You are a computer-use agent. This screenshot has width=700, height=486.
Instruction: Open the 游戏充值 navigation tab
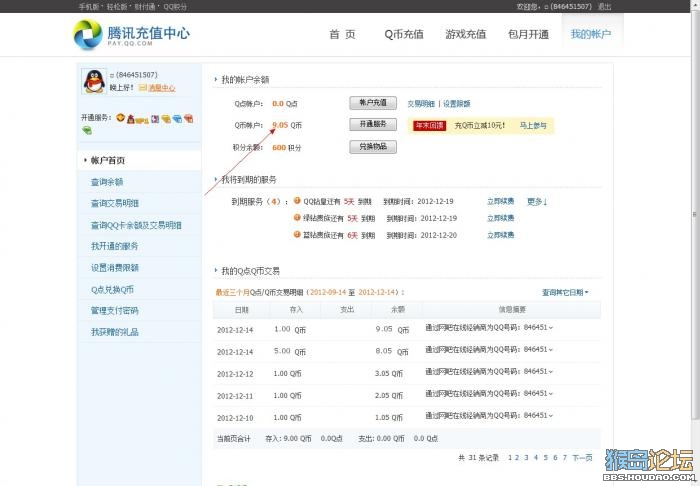[466, 34]
